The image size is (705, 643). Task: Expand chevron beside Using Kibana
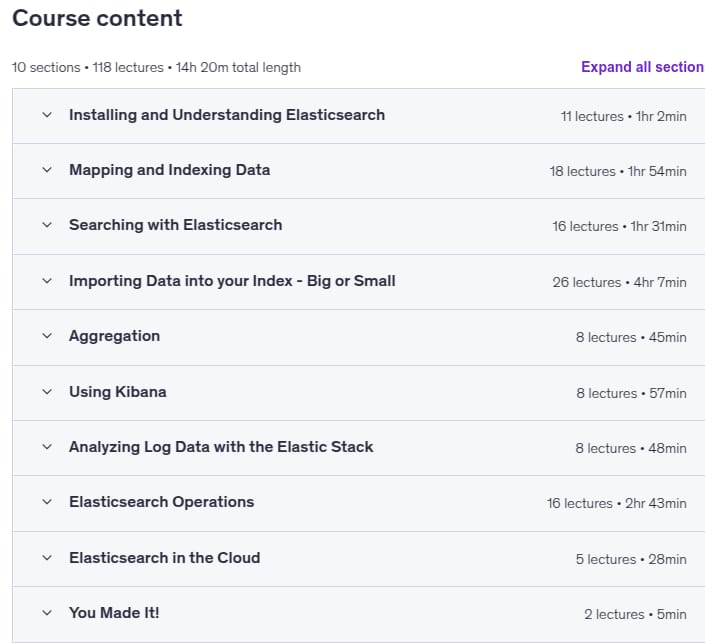(x=47, y=392)
